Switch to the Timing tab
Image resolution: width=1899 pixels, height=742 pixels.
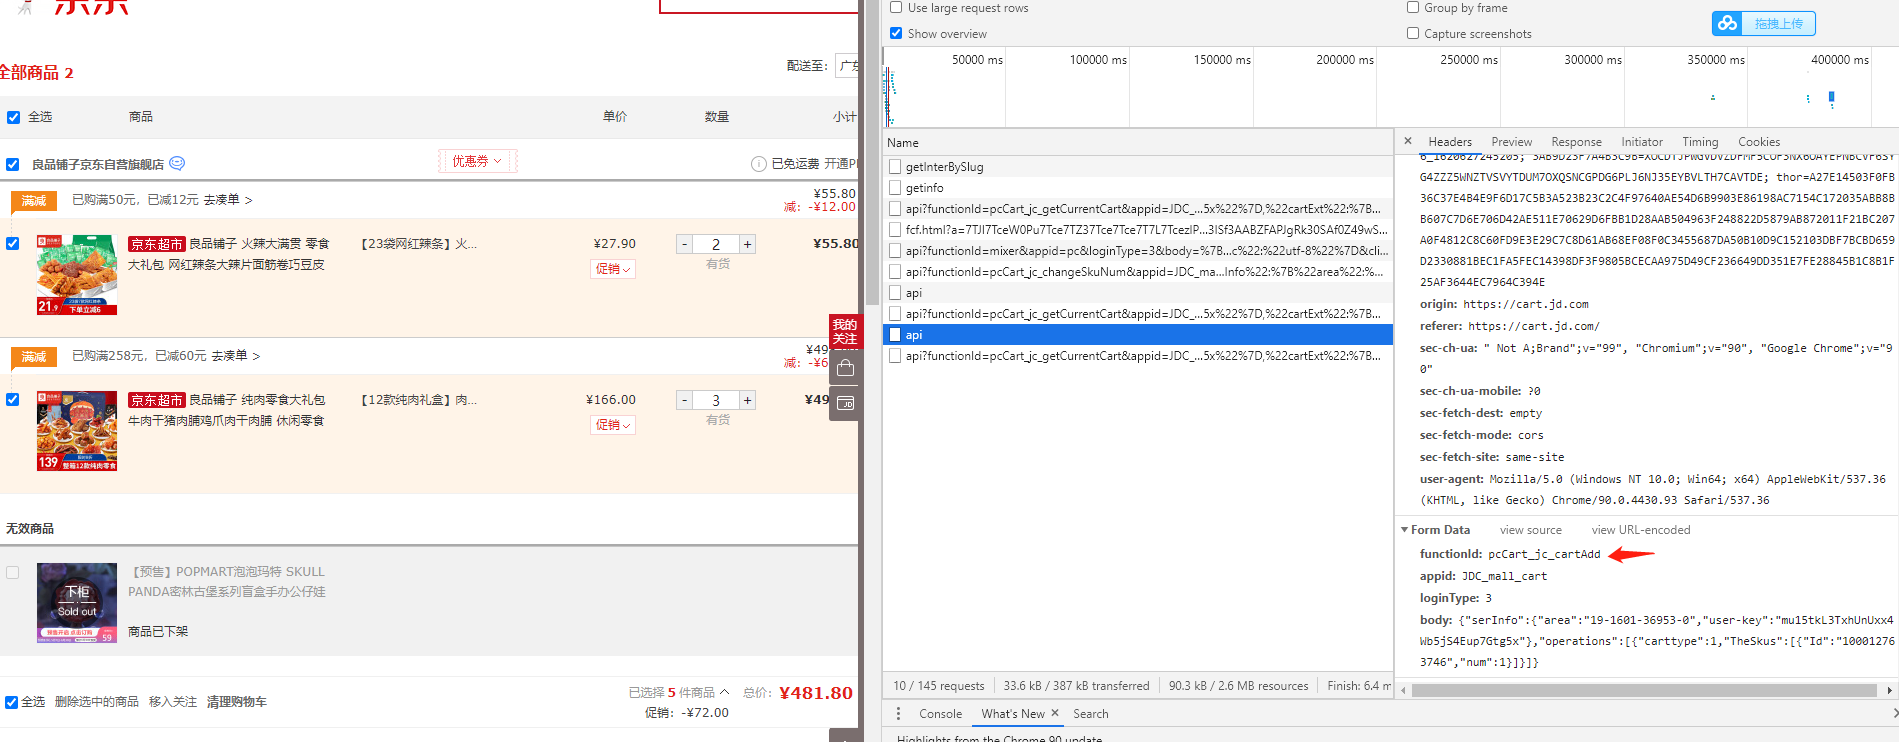coord(1700,142)
